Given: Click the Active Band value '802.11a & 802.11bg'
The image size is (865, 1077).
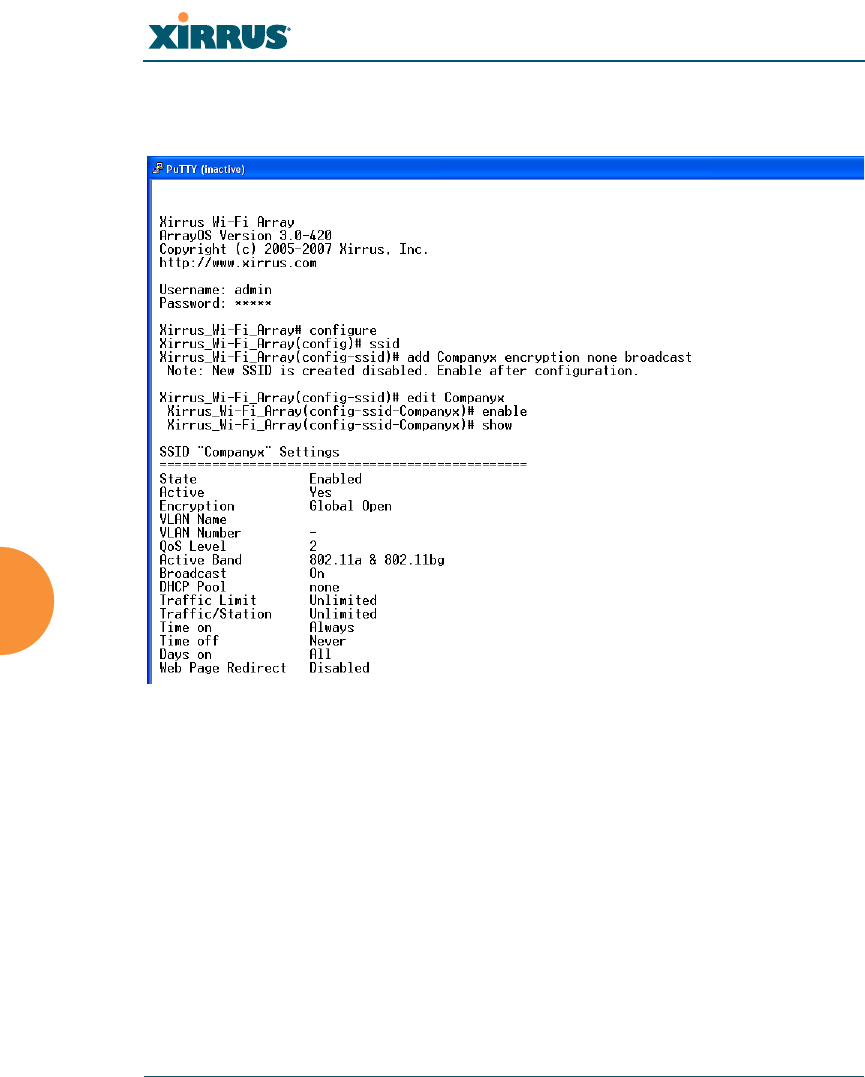Looking at the screenshot, I should [377, 560].
